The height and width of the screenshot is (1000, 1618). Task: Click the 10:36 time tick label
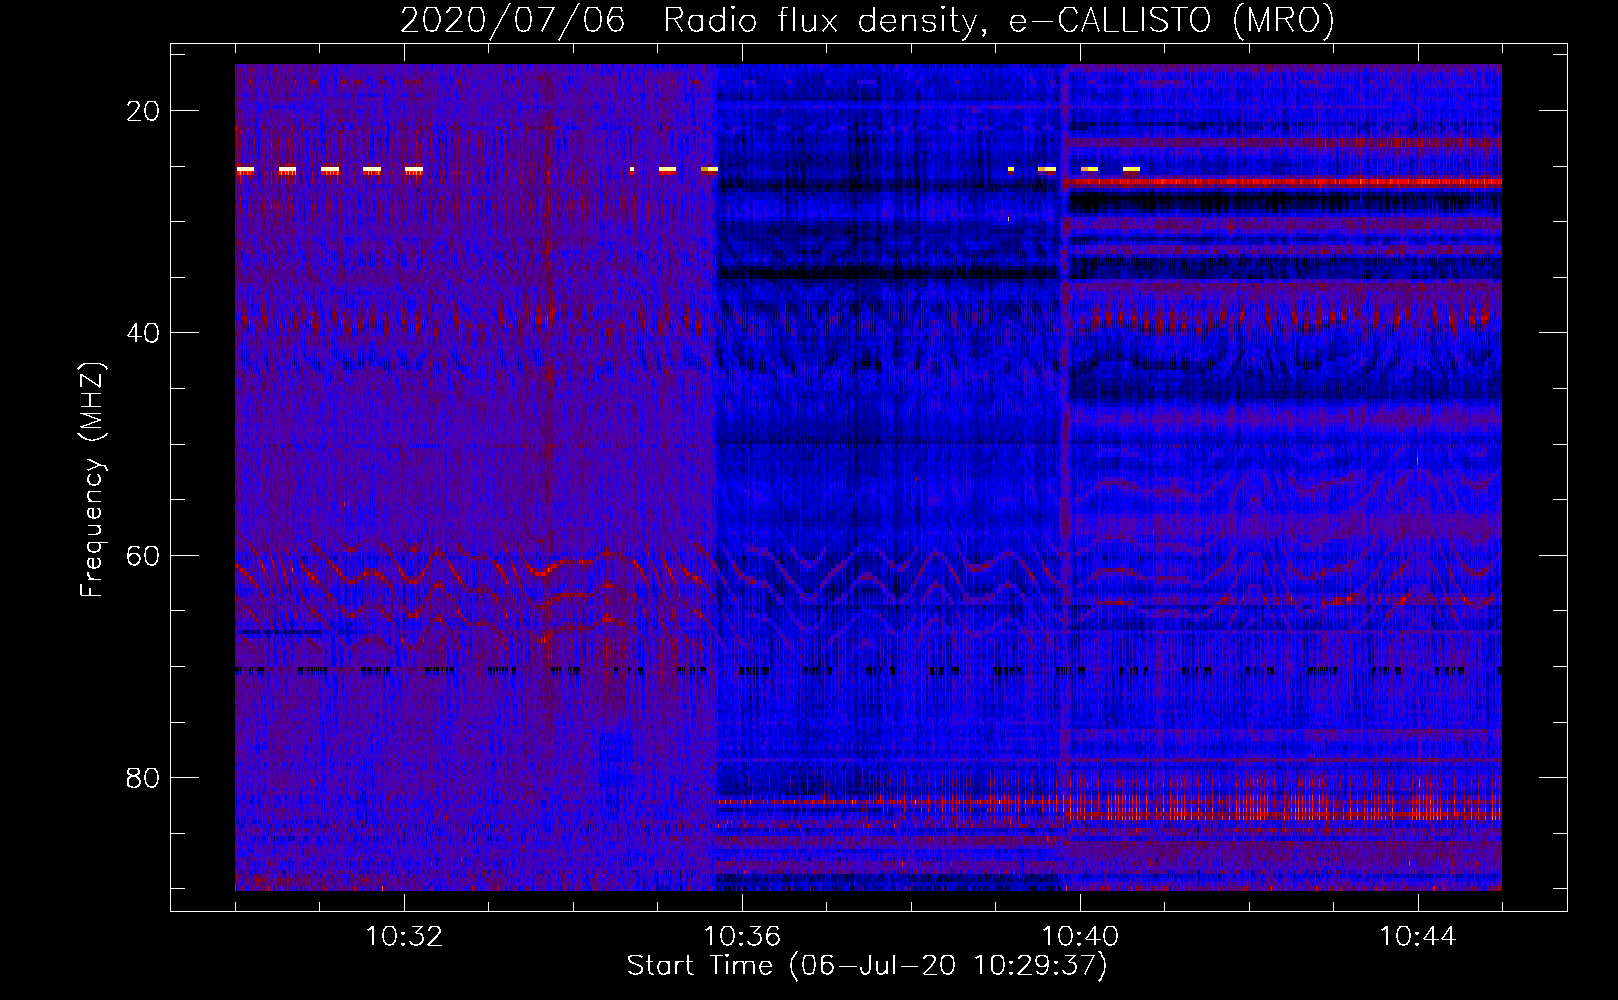742,937
